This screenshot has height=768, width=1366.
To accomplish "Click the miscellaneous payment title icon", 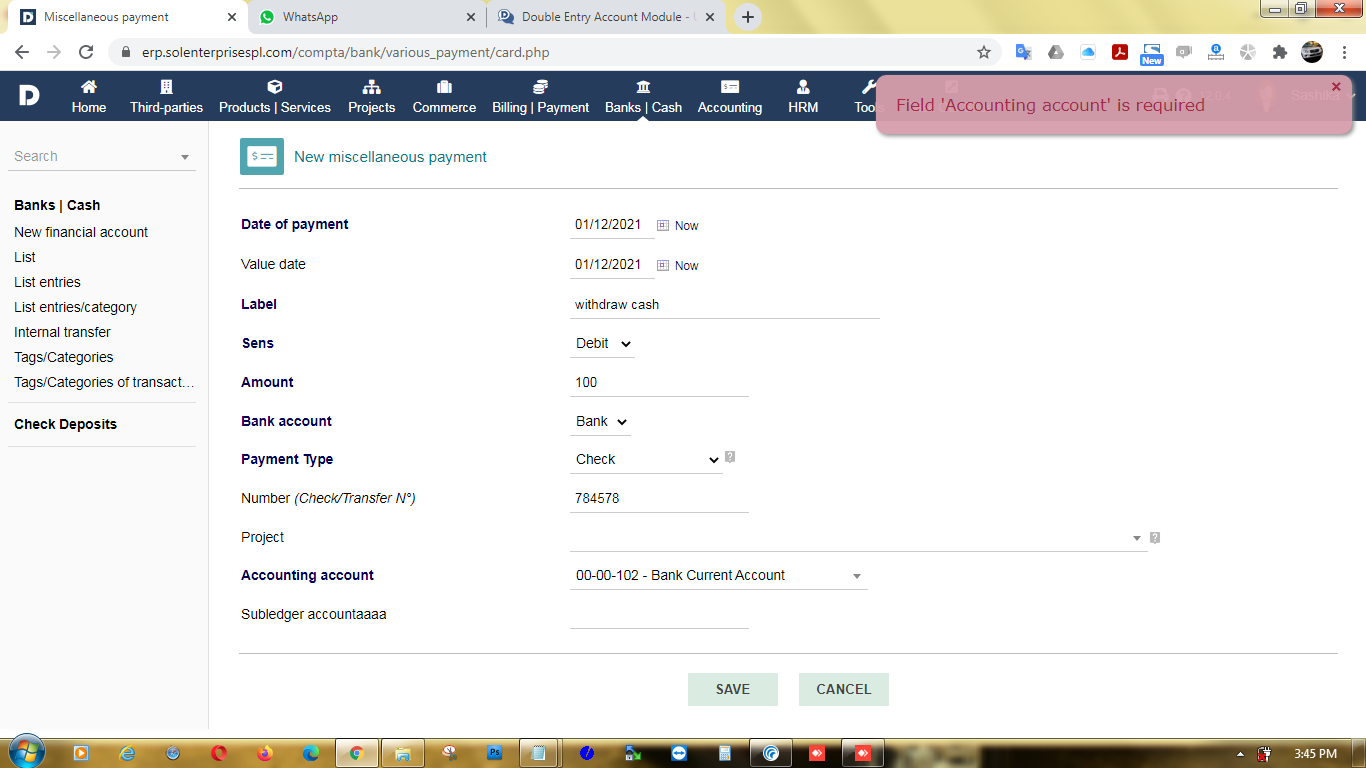I will point(262,156).
